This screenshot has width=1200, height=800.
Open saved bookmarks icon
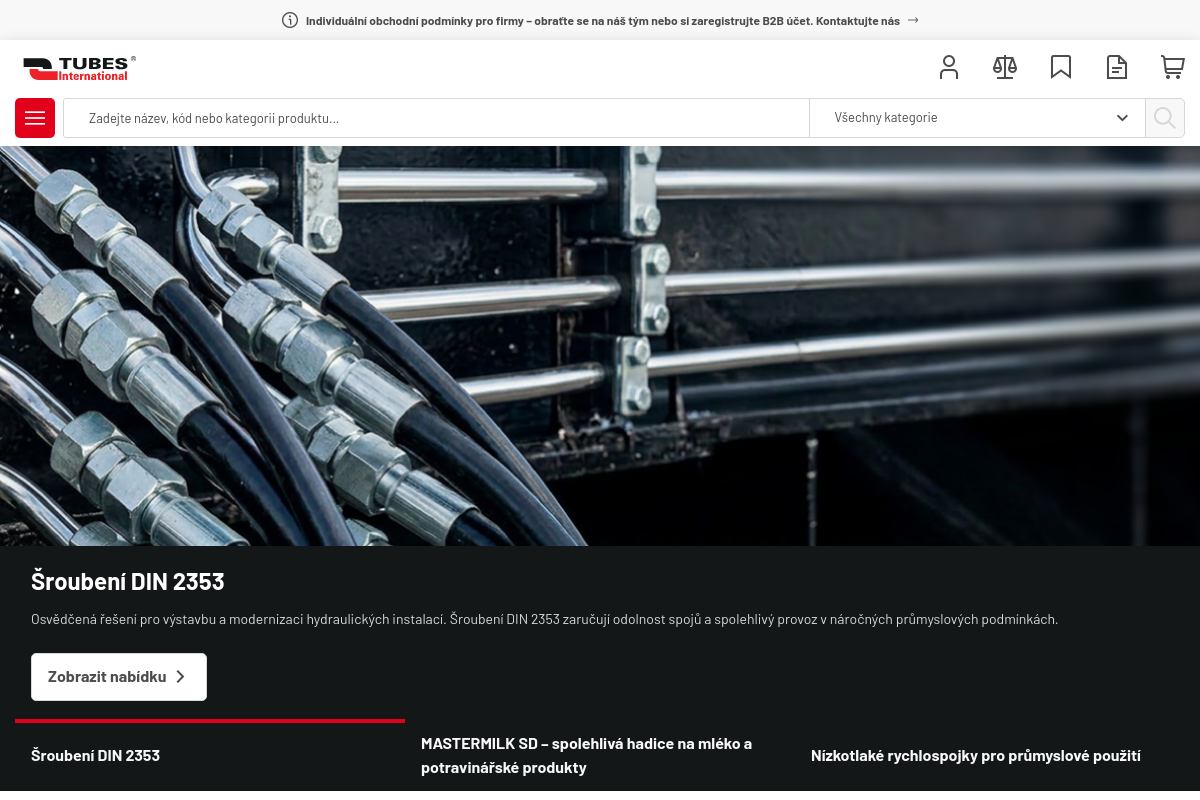(x=1061, y=67)
